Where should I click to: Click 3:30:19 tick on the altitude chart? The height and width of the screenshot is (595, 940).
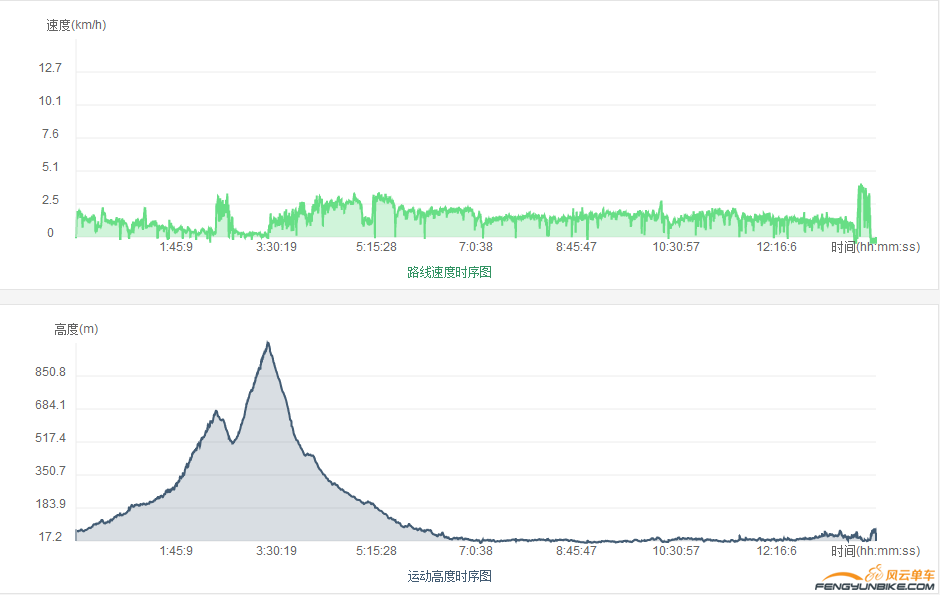[x=276, y=551]
